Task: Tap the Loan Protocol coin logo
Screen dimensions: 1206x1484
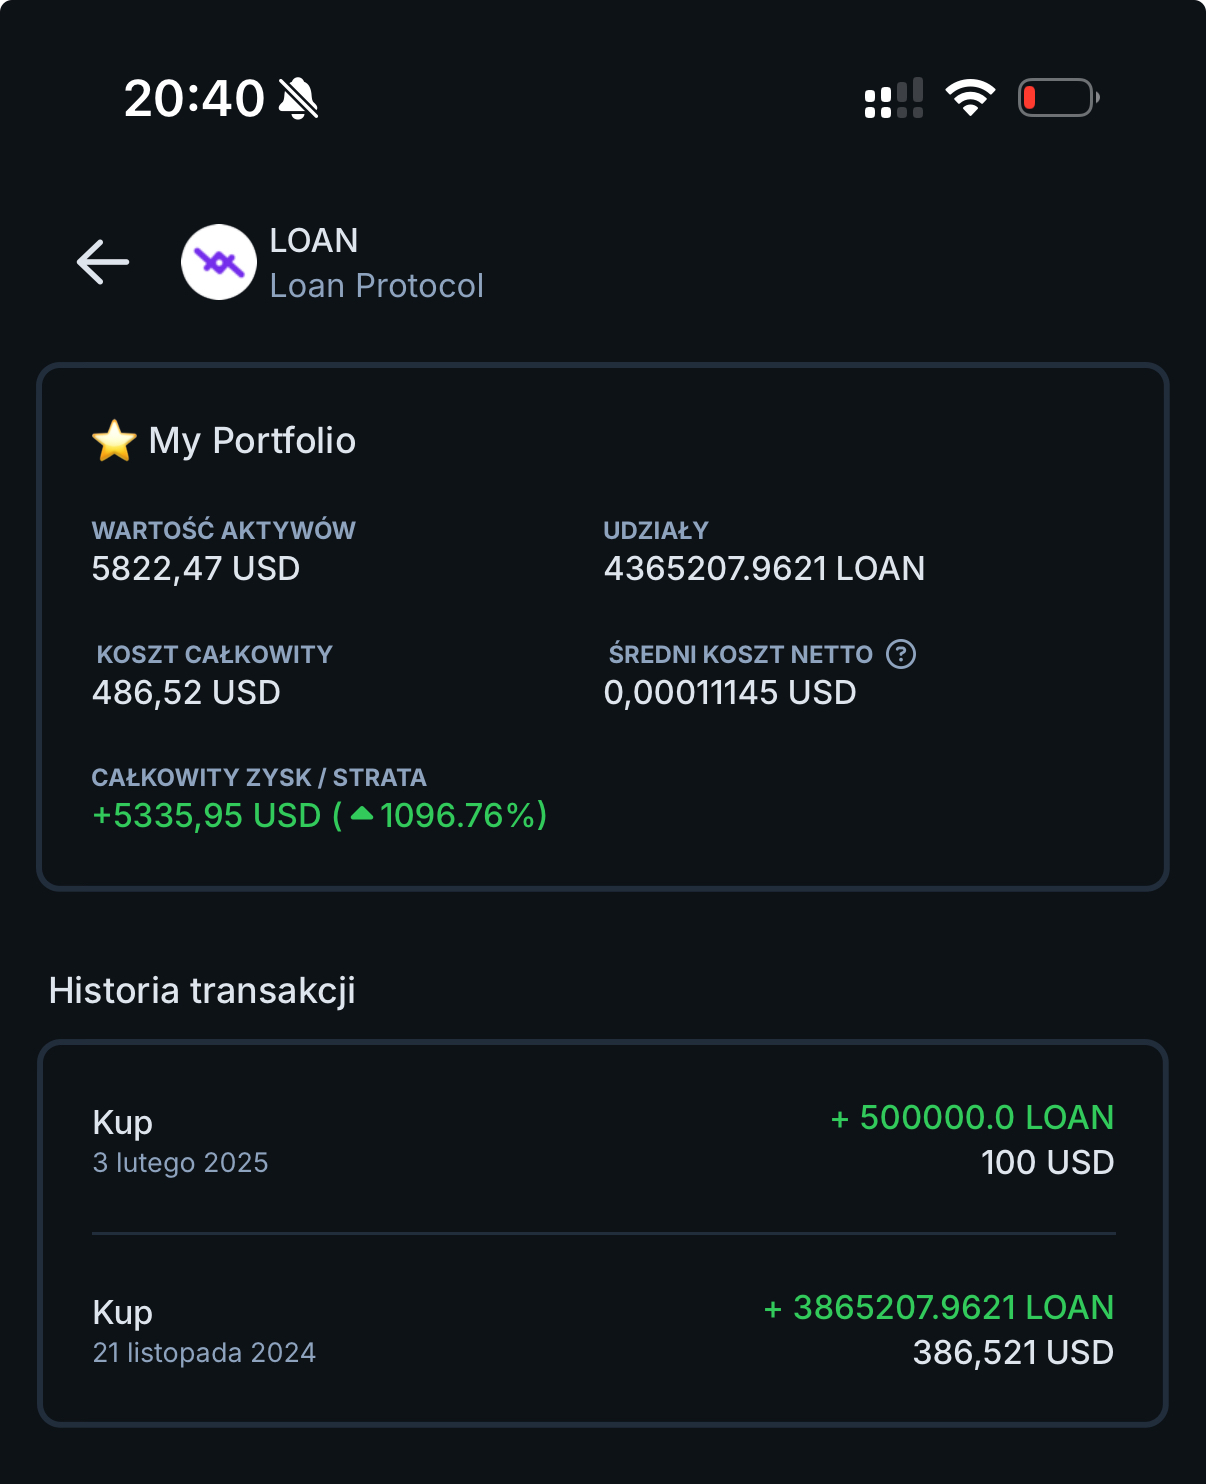Action: [219, 262]
